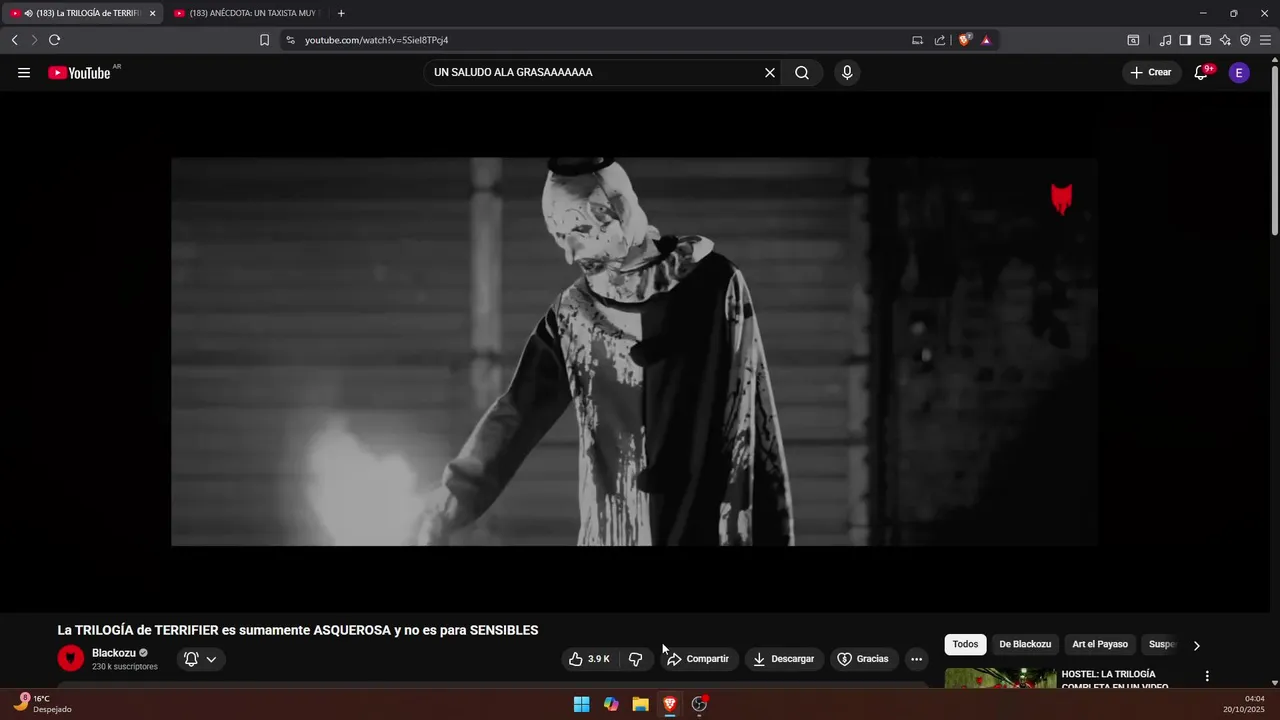Click the Terrifier video player frame

point(634,351)
